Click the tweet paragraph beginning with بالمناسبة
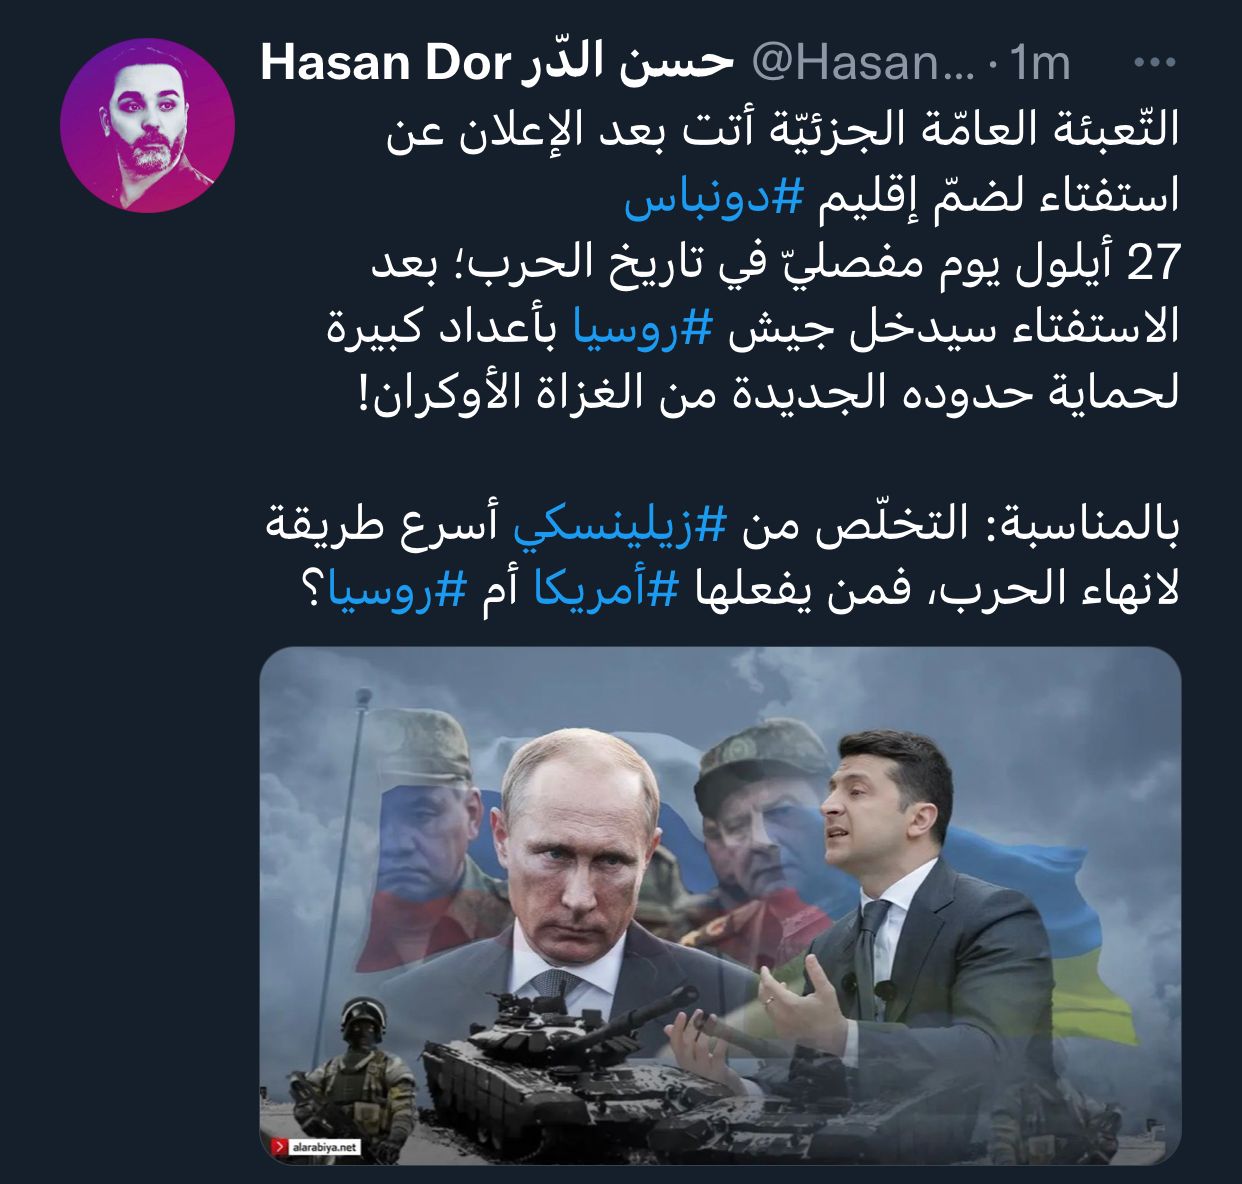The height and width of the screenshot is (1184, 1242). click(x=724, y=558)
